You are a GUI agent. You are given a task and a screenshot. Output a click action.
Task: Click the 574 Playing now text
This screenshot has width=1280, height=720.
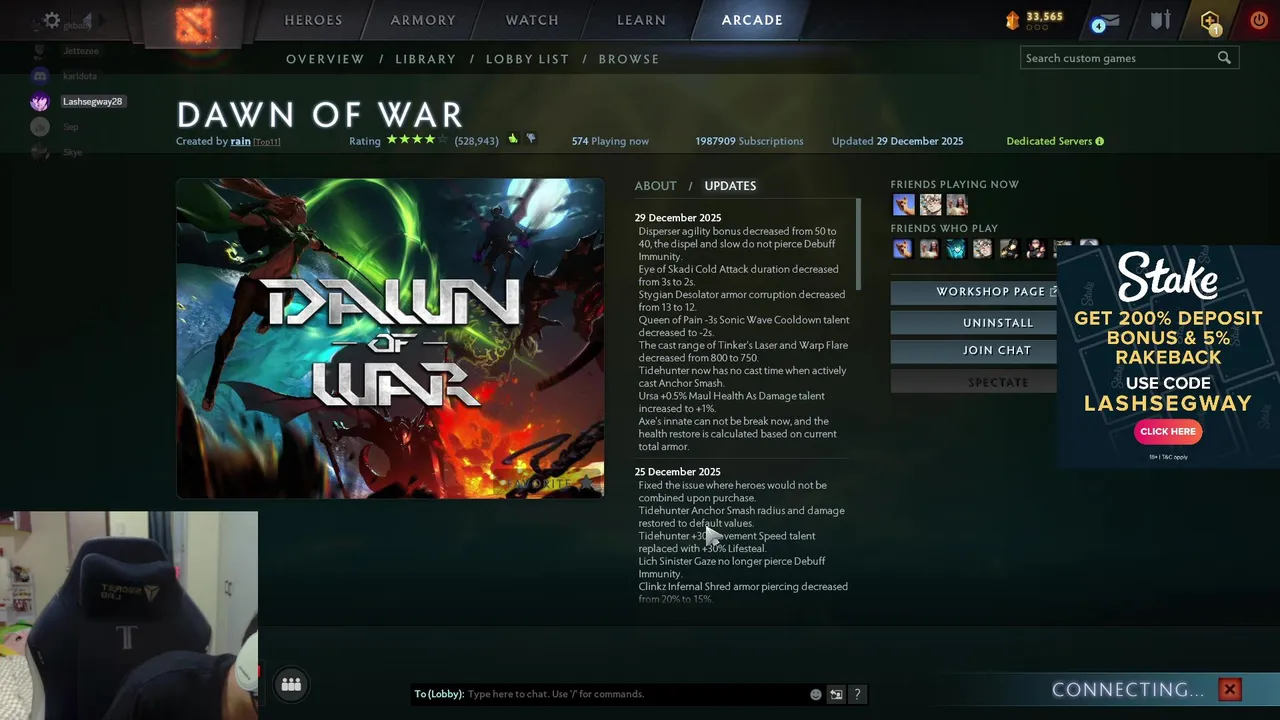610,141
